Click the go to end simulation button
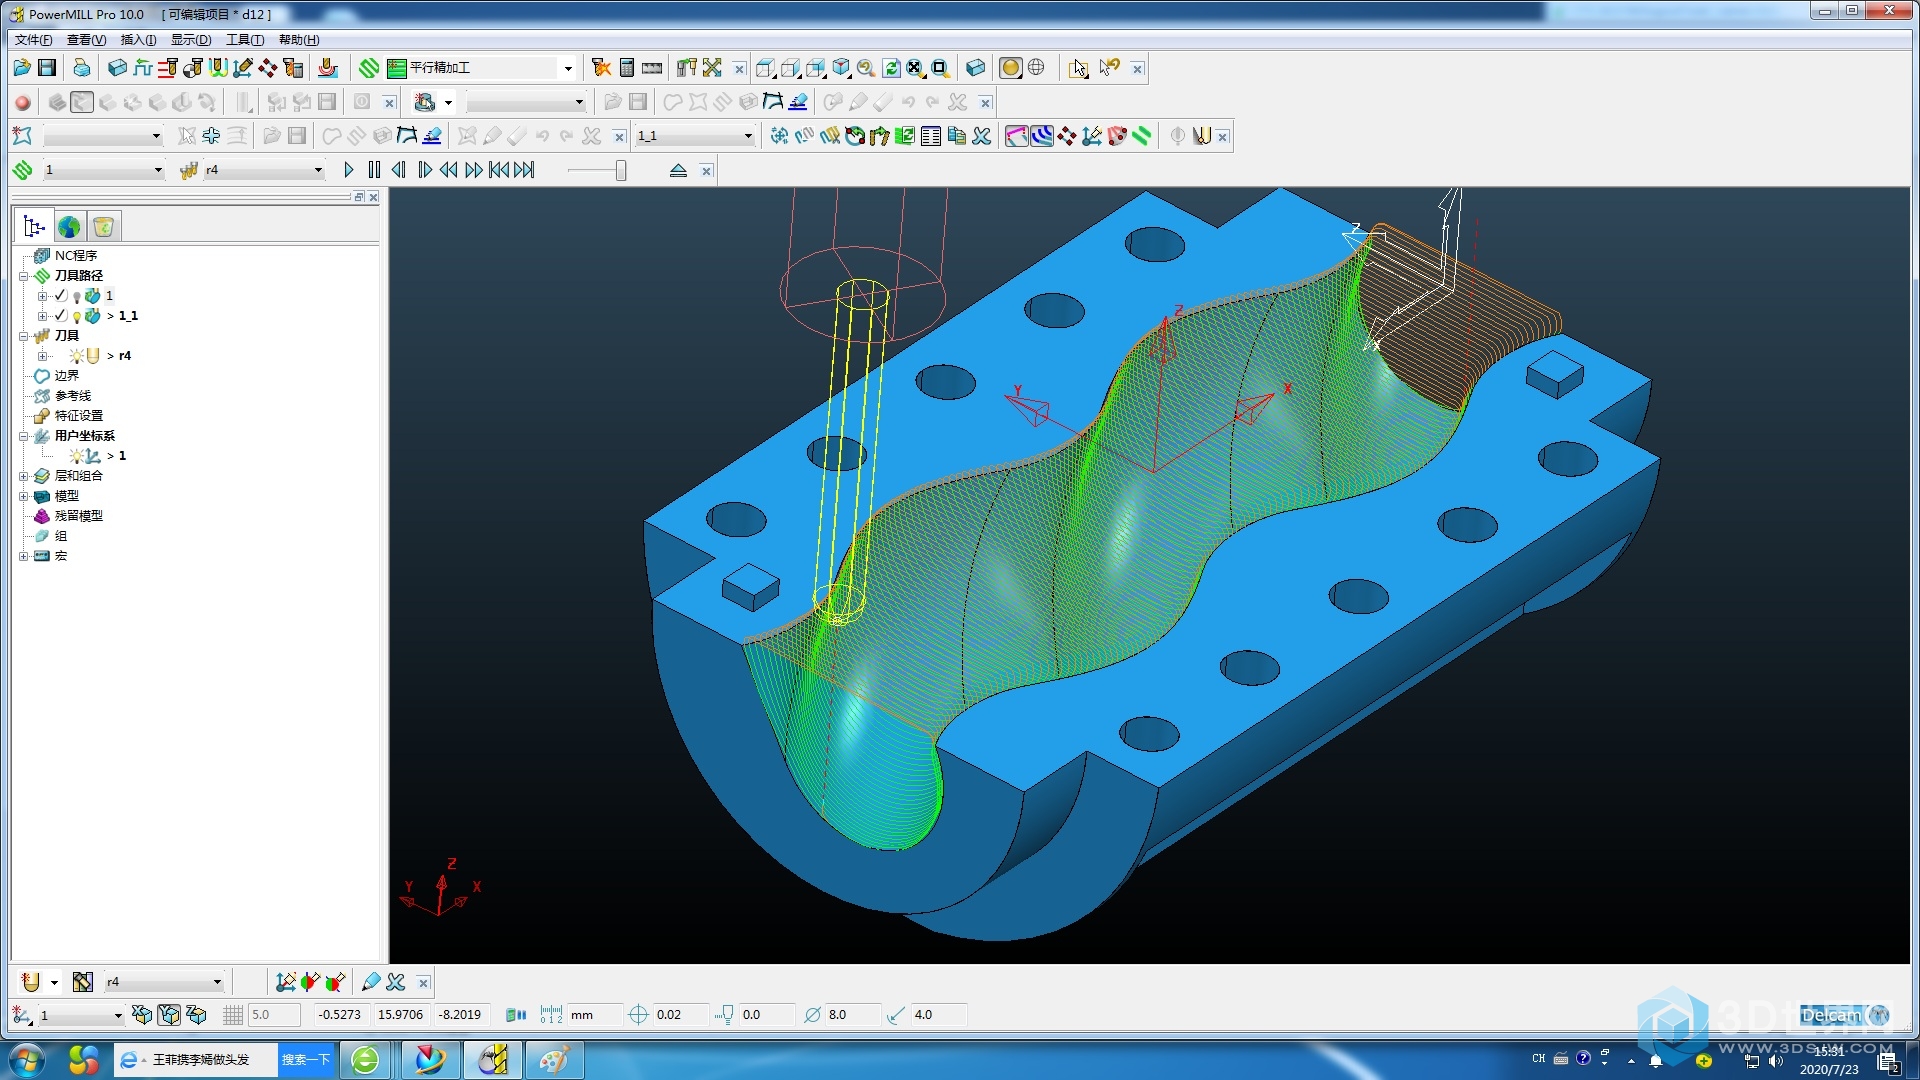 (x=524, y=170)
